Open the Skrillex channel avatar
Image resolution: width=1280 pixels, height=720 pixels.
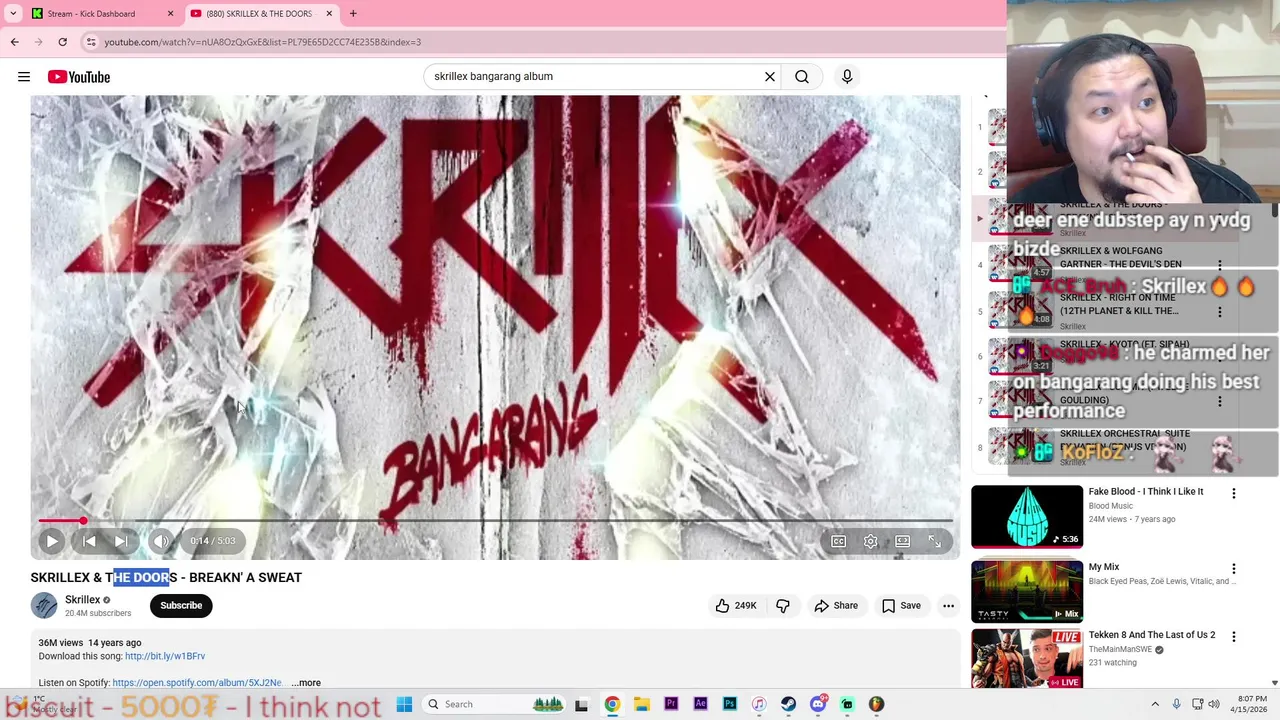44,605
